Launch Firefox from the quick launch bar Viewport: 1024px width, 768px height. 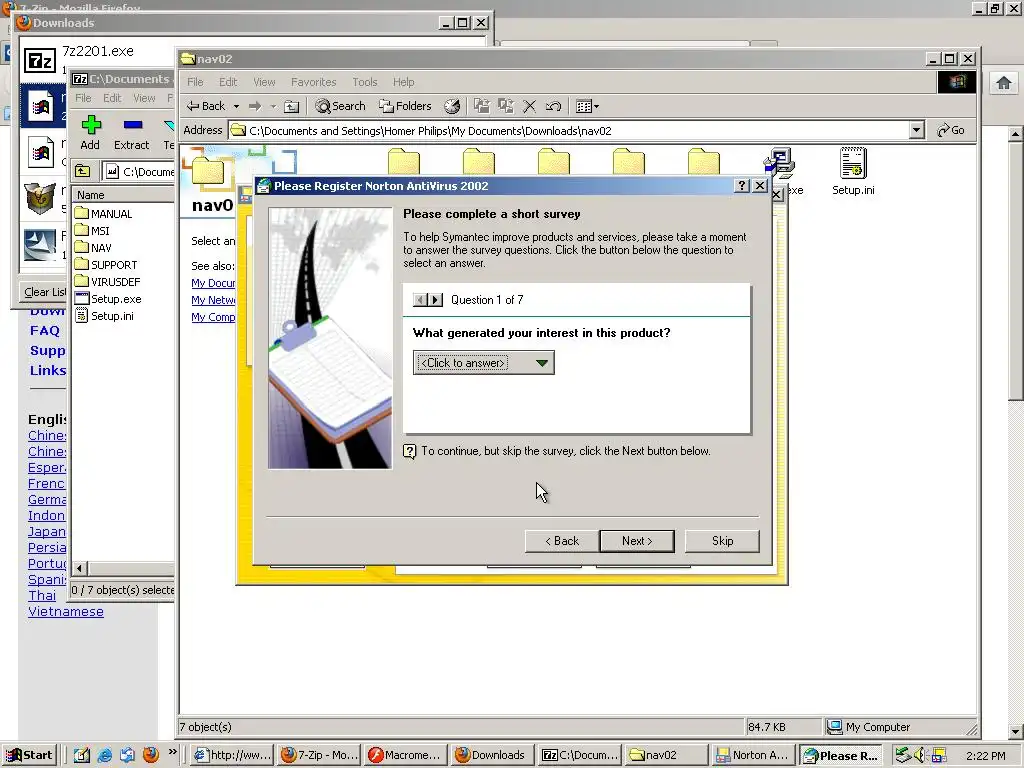pos(150,755)
